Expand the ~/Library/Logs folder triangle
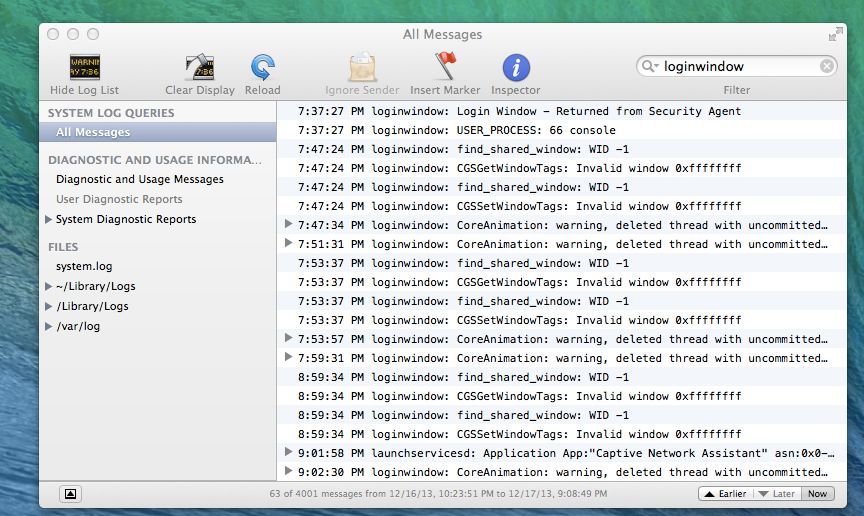 click(x=48, y=286)
